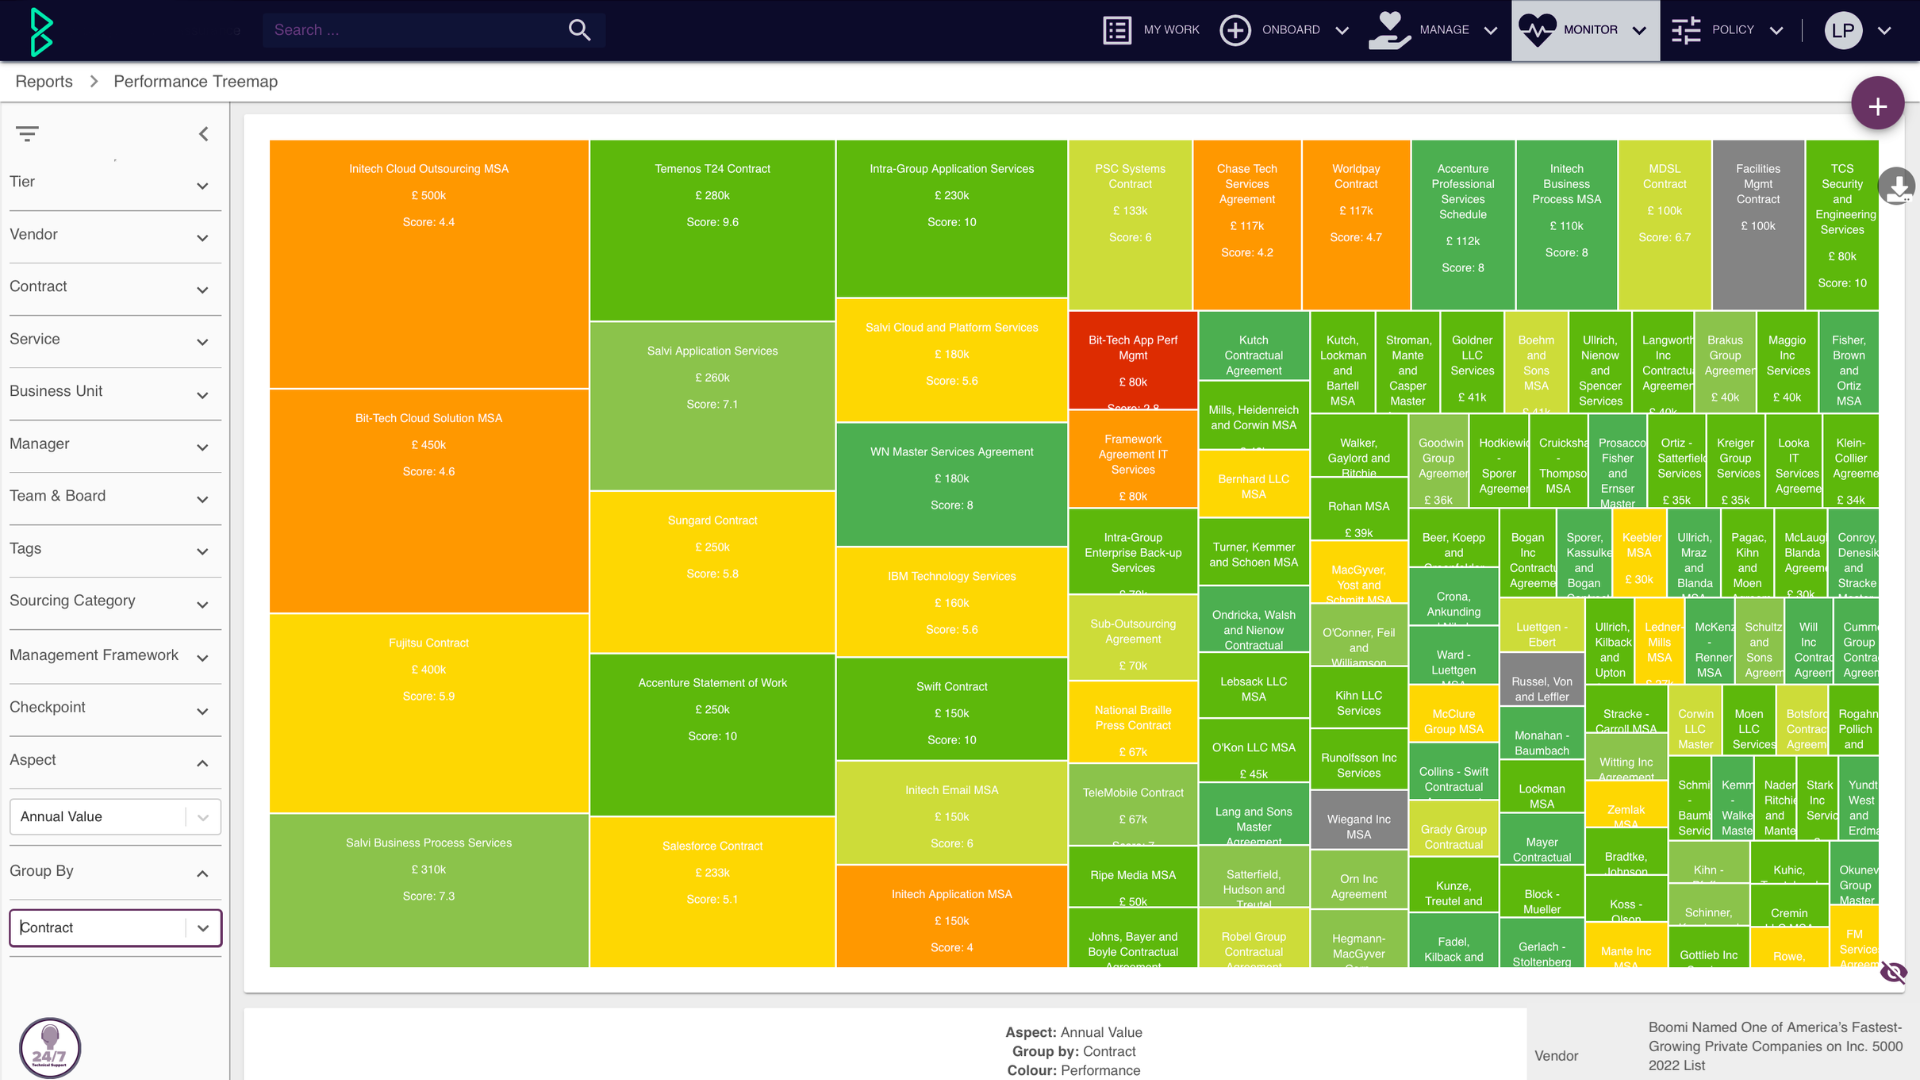Click the filter lines icon
1920x1080 pixels.
point(27,133)
